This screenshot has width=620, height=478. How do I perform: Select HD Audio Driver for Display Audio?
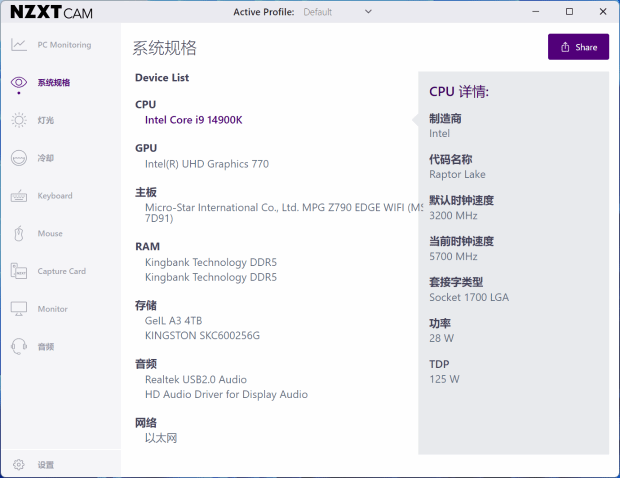point(226,395)
